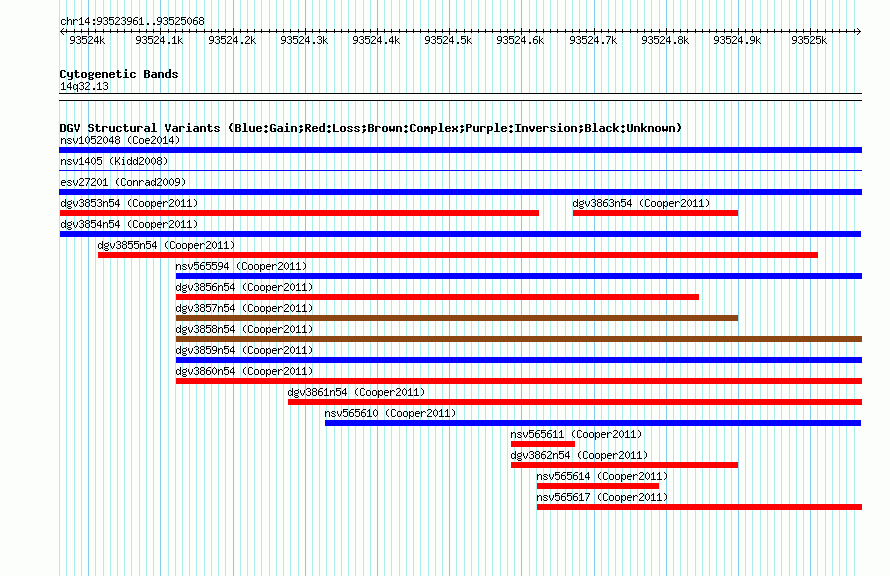Select the short nsv565611 red bar
890x576 pixels.
(543, 444)
